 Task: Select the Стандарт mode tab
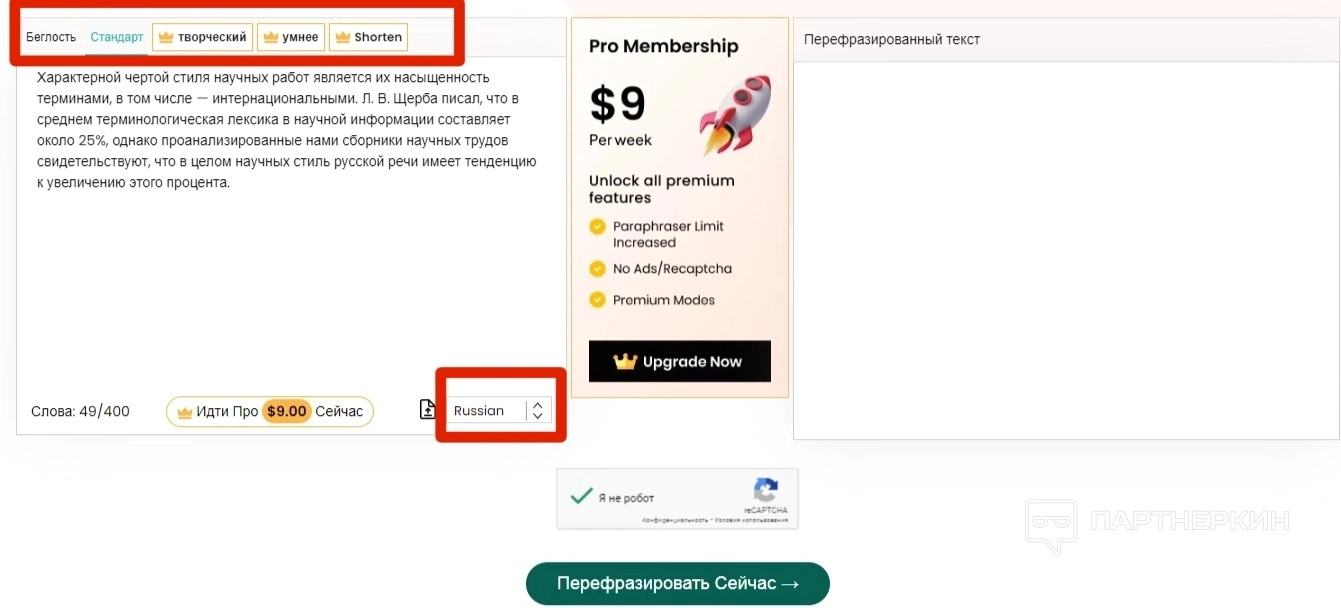pyautogui.click(x=117, y=37)
